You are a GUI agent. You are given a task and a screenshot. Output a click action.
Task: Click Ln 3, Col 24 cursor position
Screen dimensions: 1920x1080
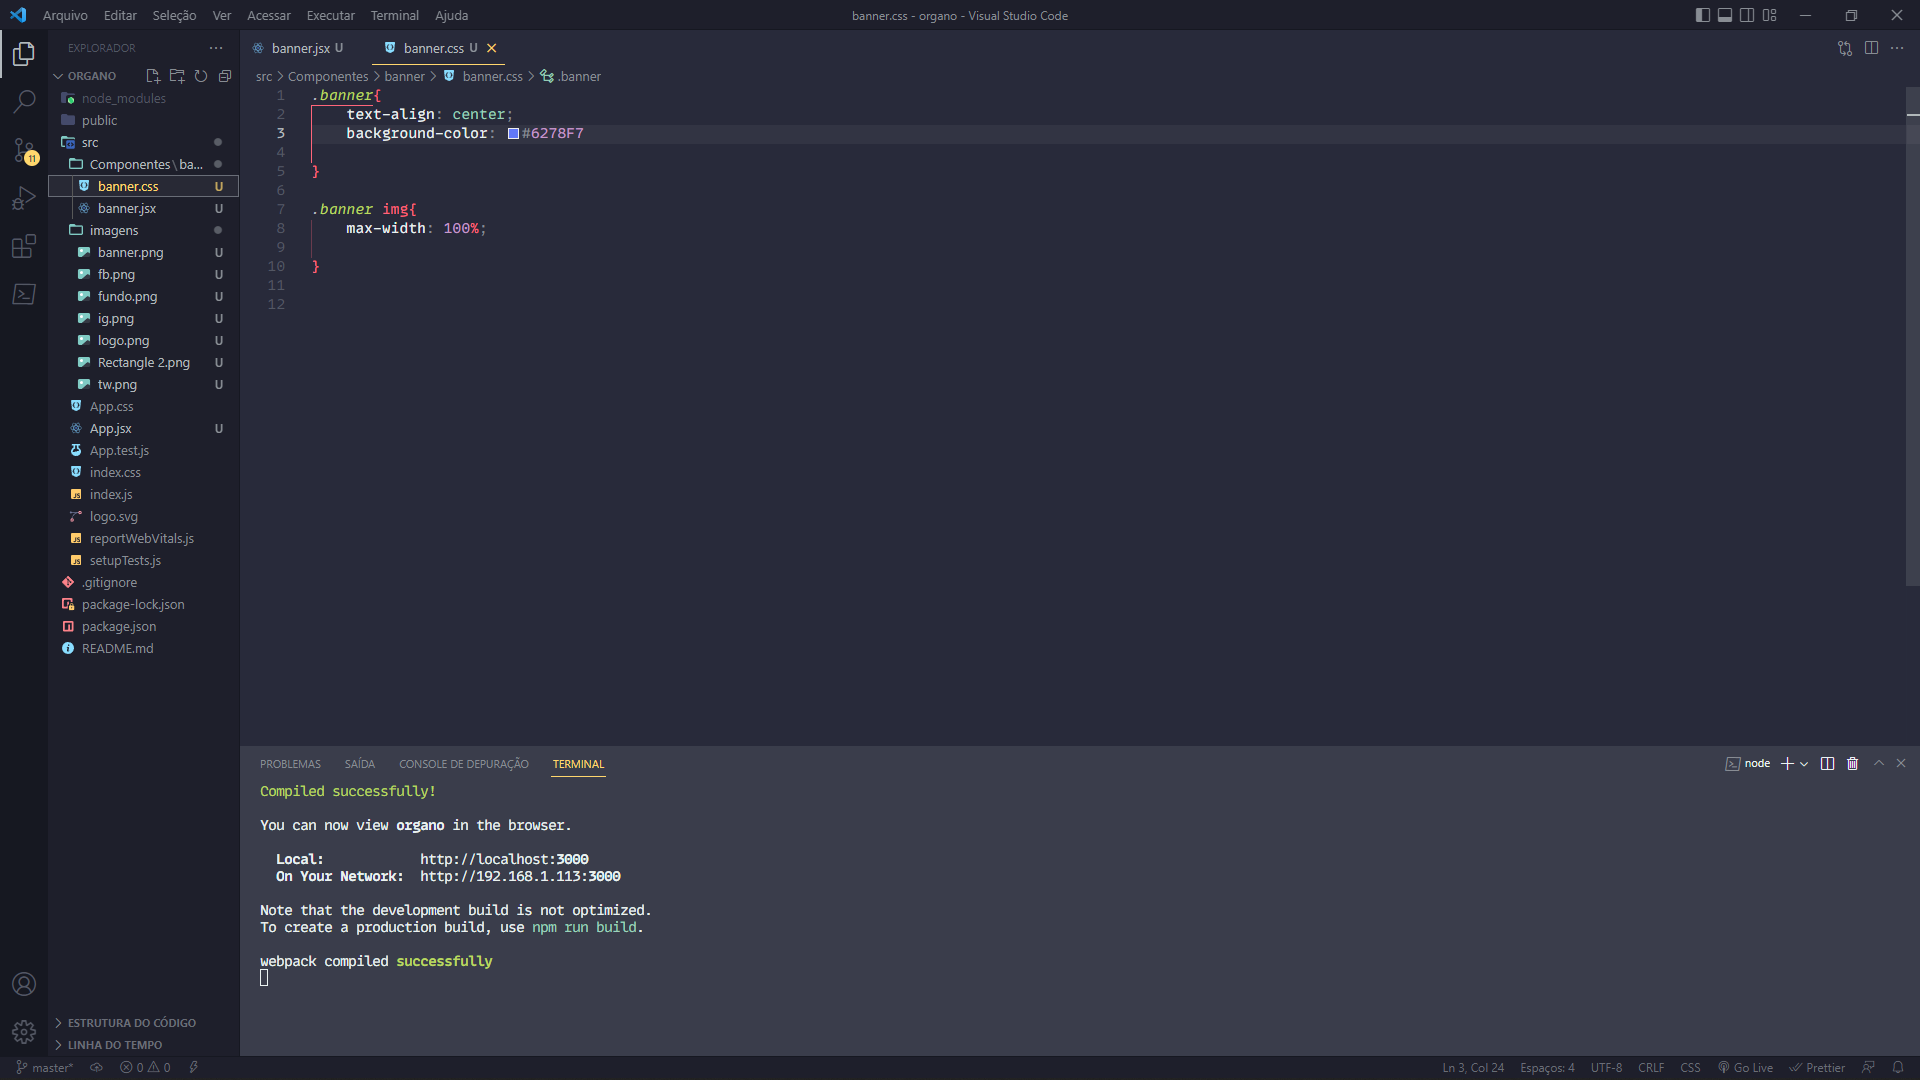(x=1473, y=1067)
